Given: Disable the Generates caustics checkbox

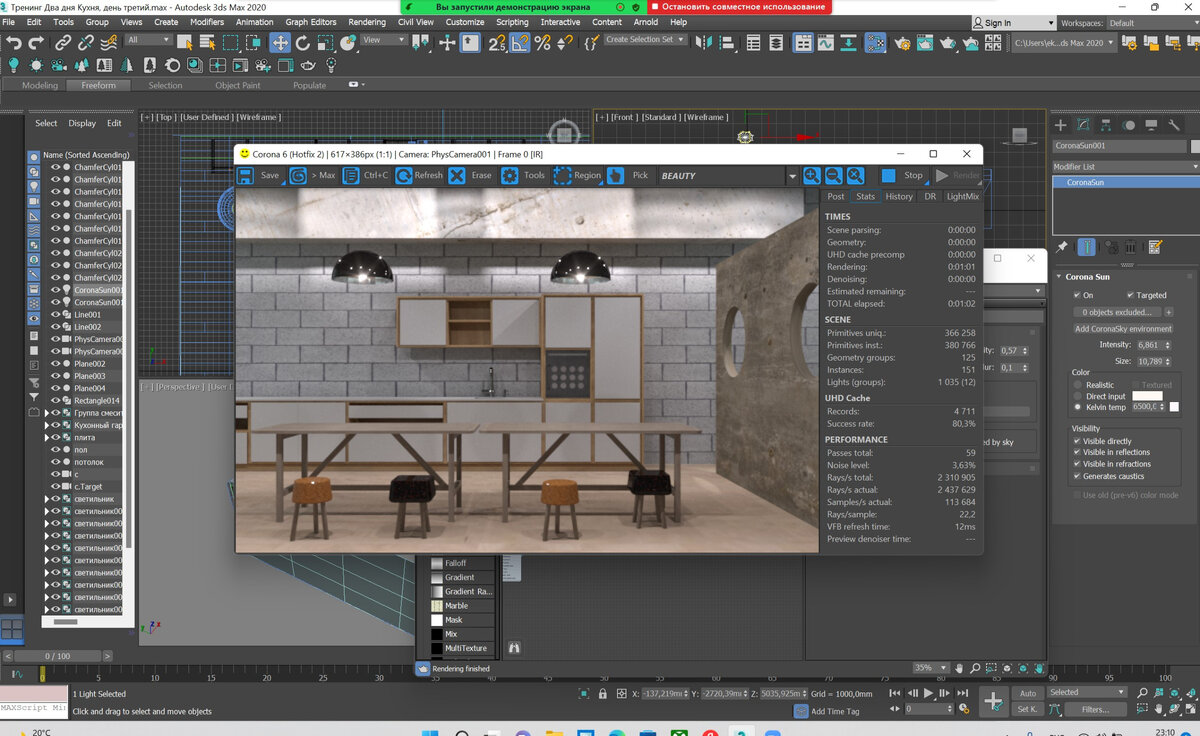Looking at the screenshot, I should click(x=1077, y=476).
